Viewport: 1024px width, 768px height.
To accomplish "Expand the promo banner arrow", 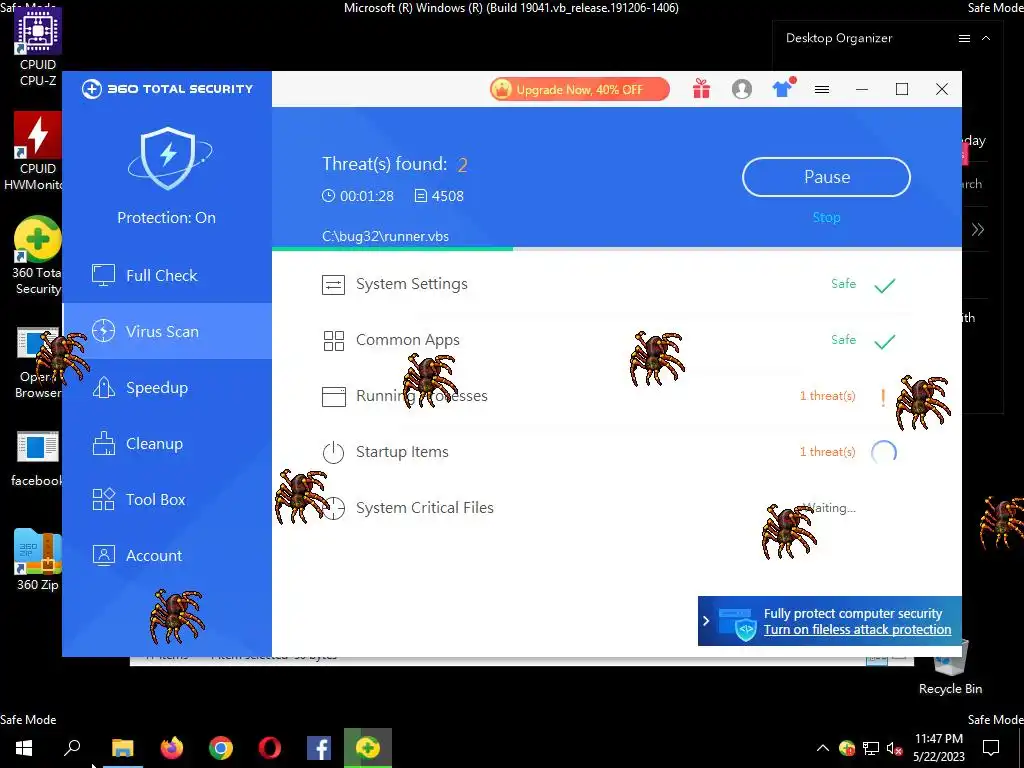I will point(706,621).
